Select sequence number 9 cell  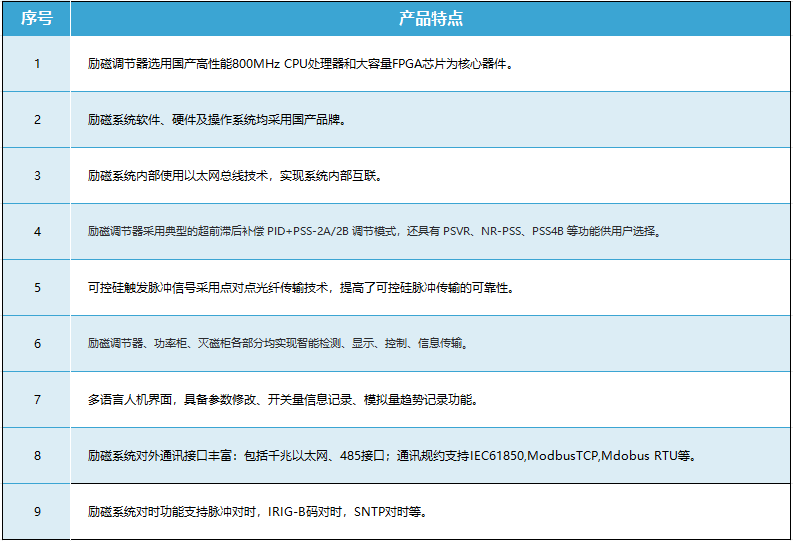(x=37, y=512)
